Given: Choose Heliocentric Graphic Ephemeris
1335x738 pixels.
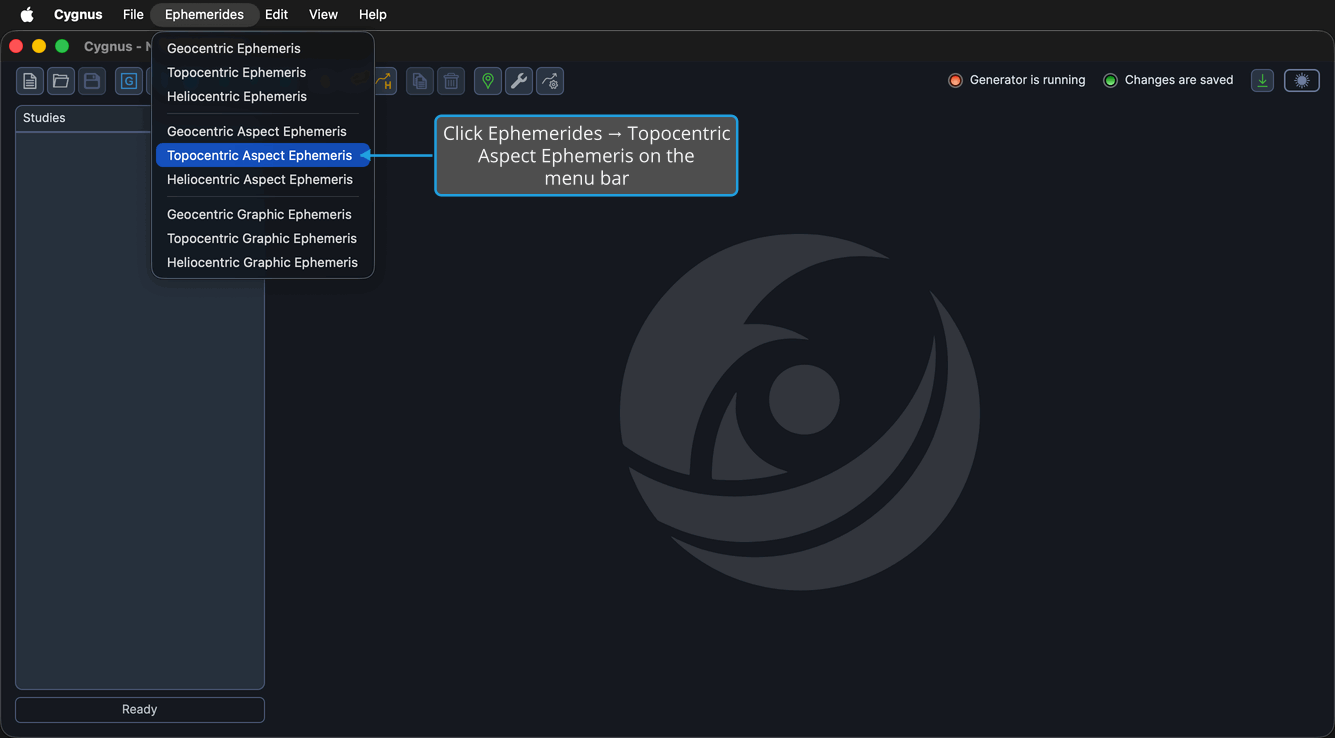Looking at the screenshot, I should 263,262.
